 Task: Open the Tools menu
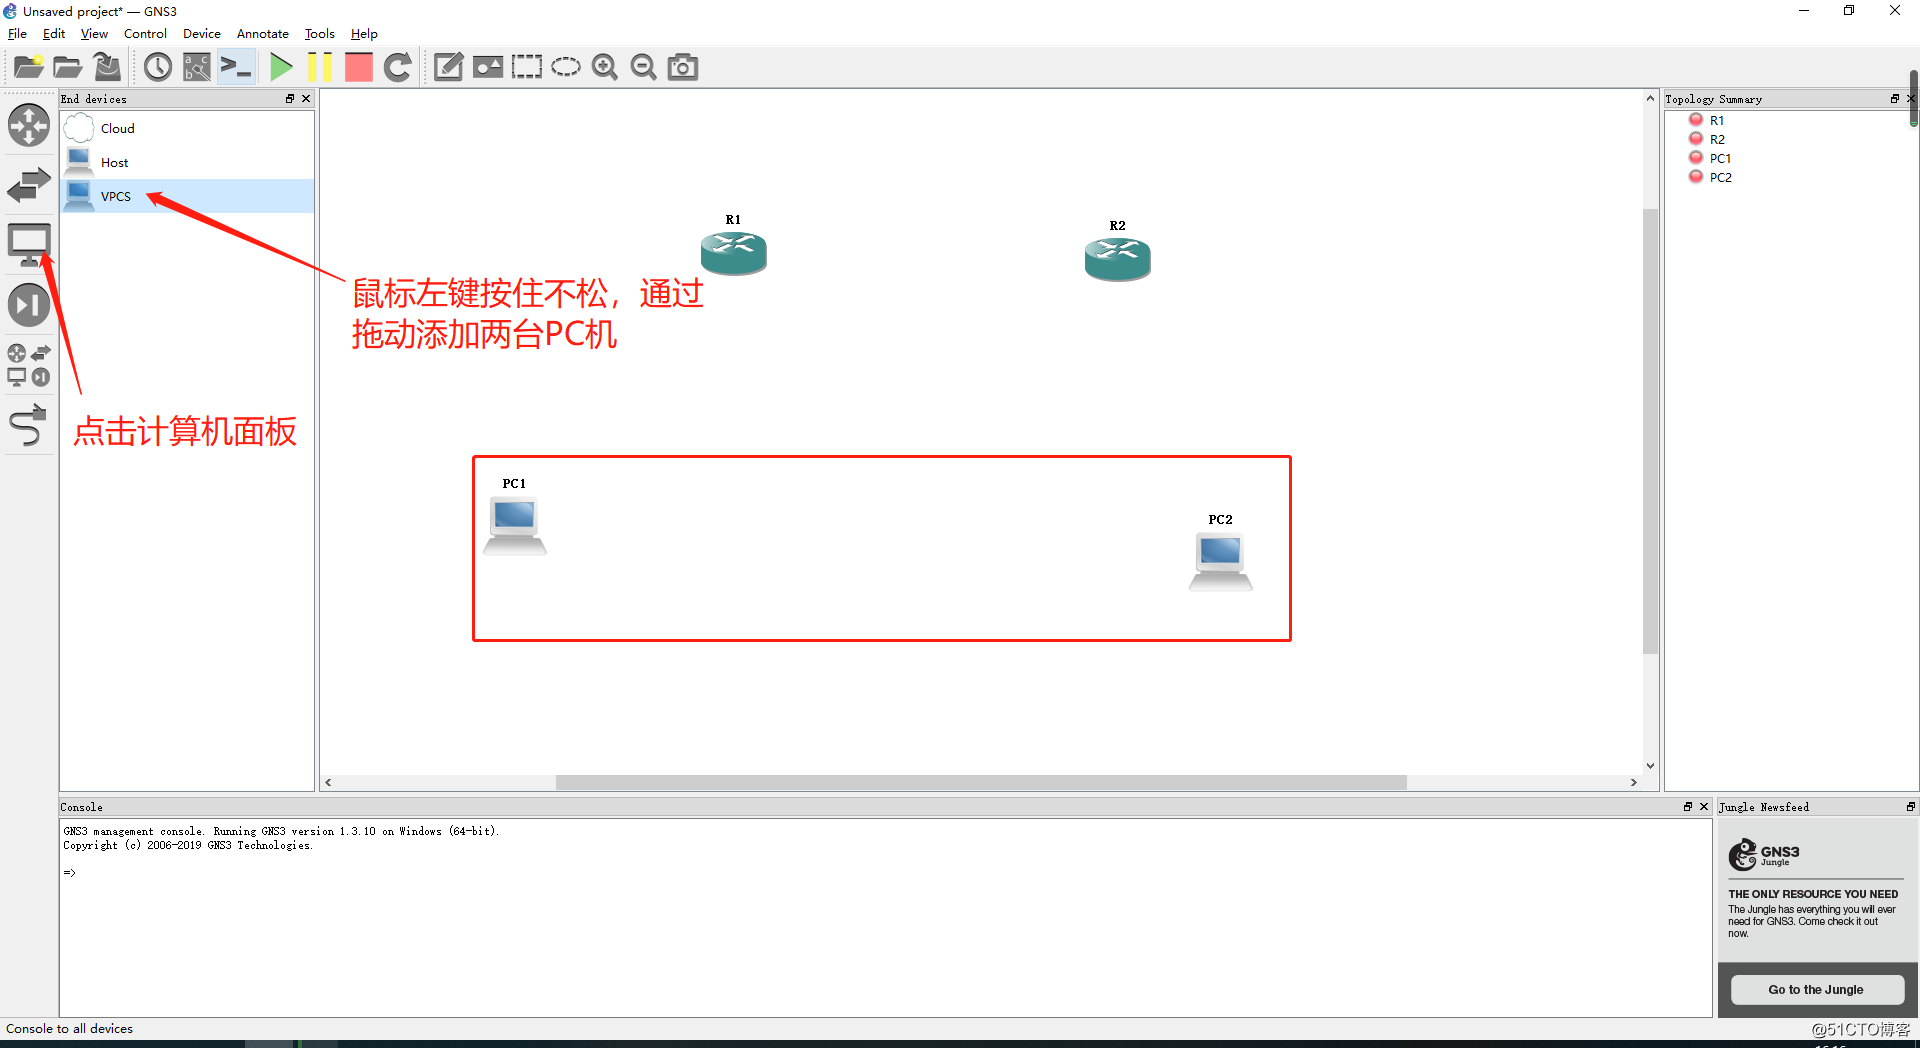(x=319, y=34)
